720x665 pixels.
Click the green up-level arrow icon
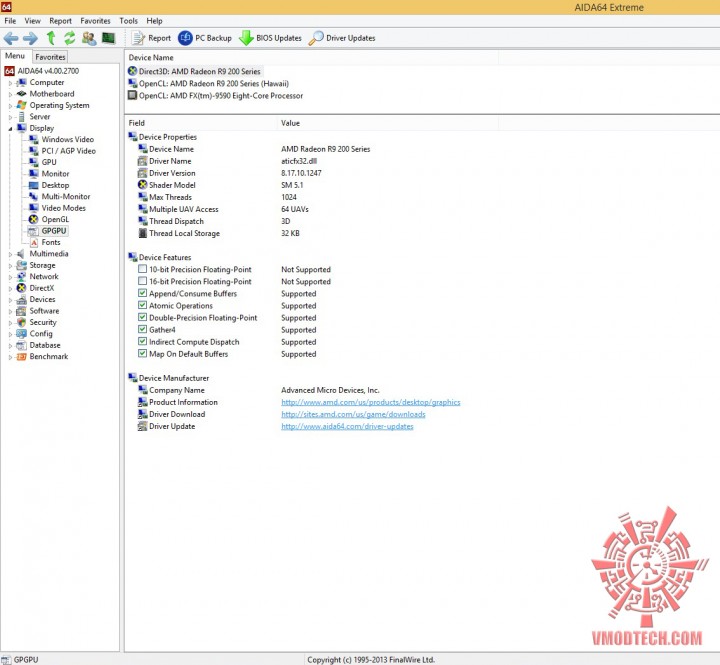(51, 38)
